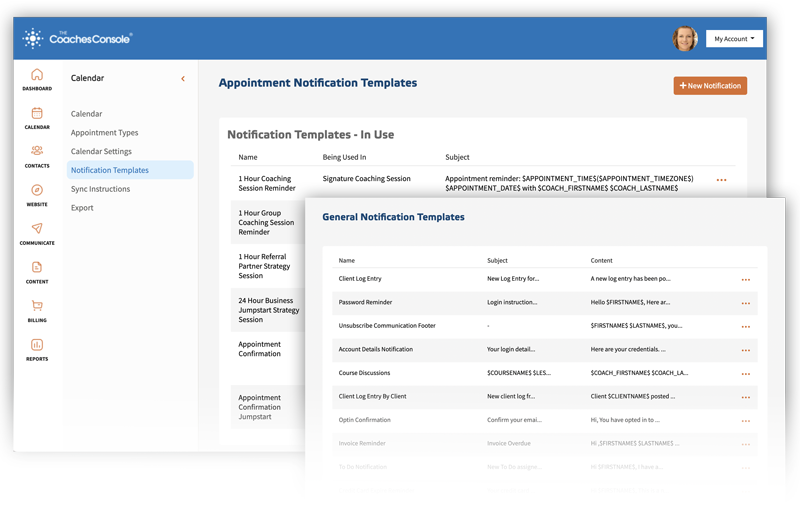Open options menu for Client Log Entry row

coord(746,280)
